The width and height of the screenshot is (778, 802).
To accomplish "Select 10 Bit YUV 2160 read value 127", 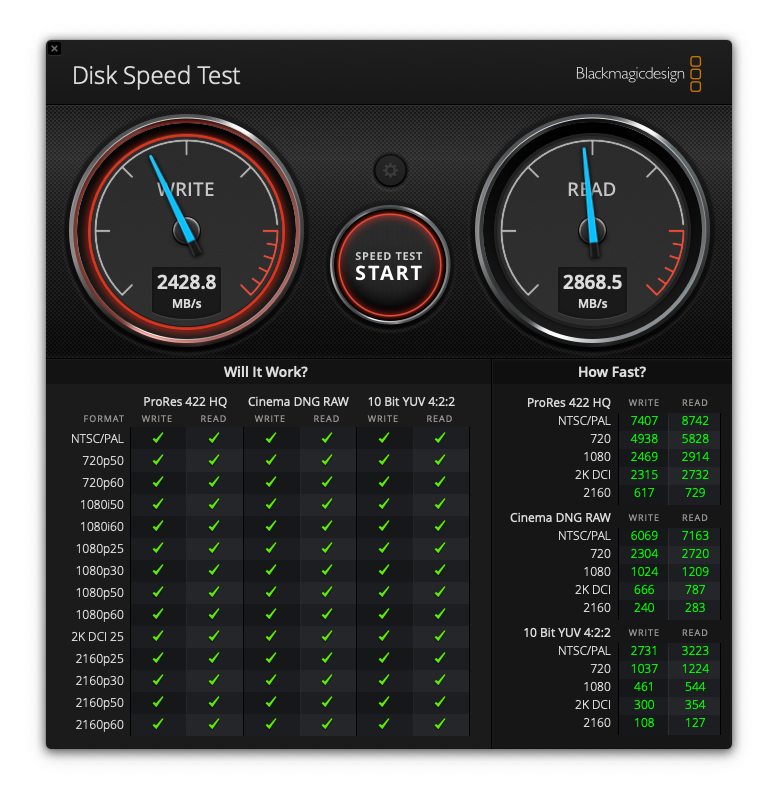I will pyautogui.click(x=695, y=723).
